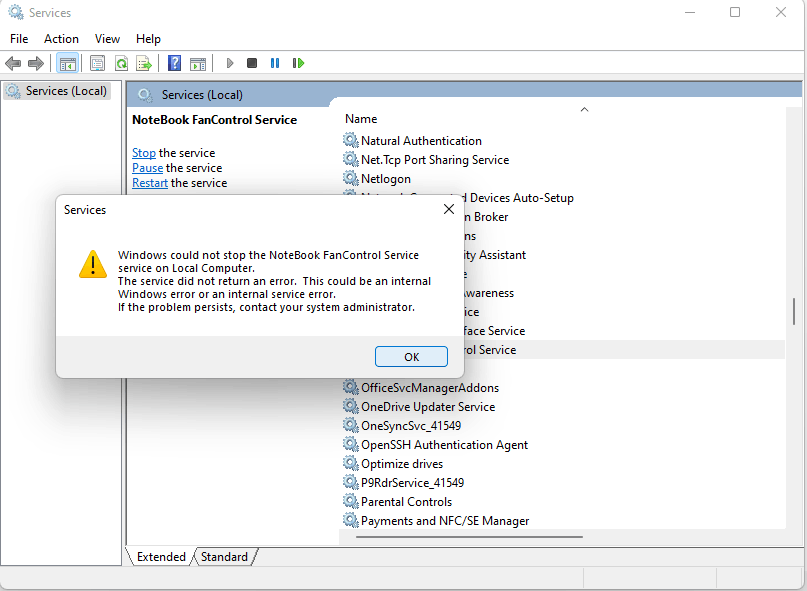Toggle Show/Hide Console Tree icon

pyautogui.click(x=67, y=63)
